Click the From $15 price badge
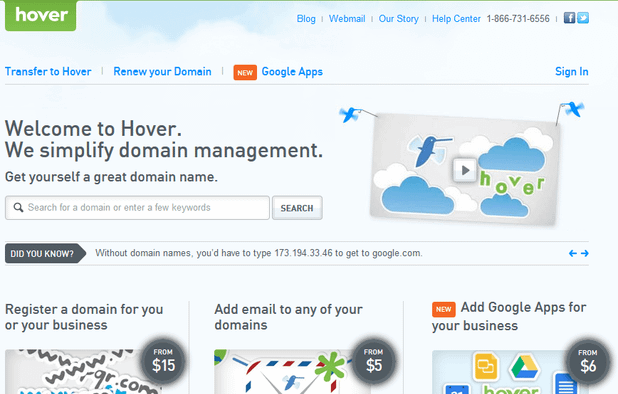The width and height of the screenshot is (618, 394). tap(163, 361)
